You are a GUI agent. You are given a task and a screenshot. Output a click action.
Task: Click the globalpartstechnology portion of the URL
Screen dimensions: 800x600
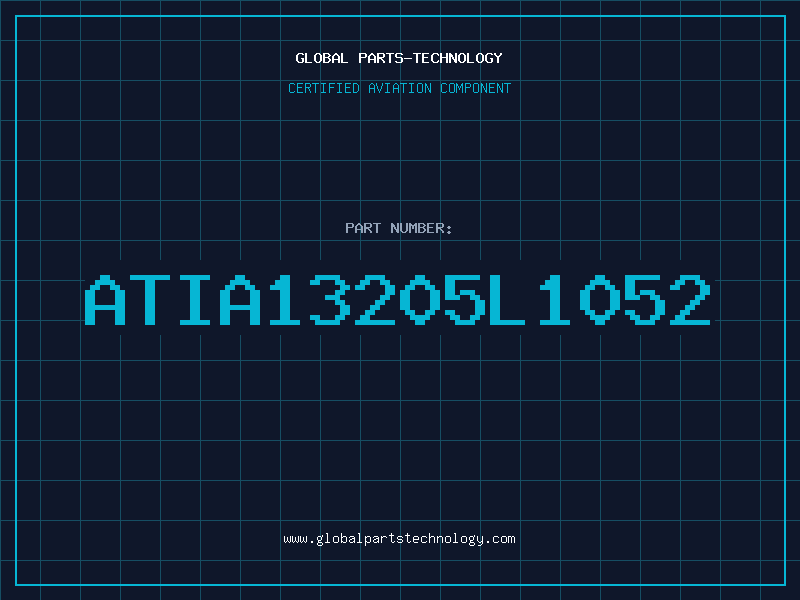[399, 539]
